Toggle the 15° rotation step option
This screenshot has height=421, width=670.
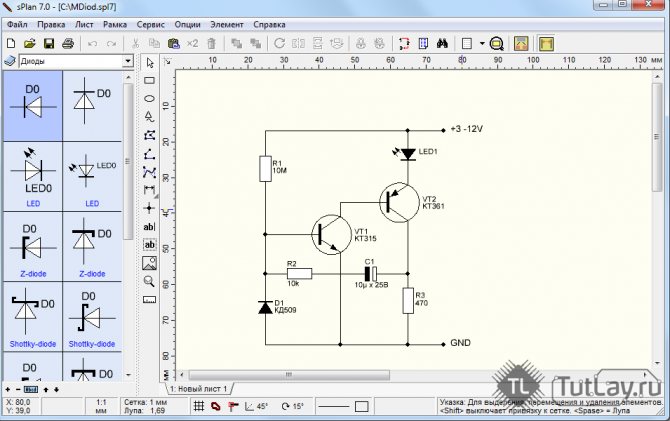point(293,406)
